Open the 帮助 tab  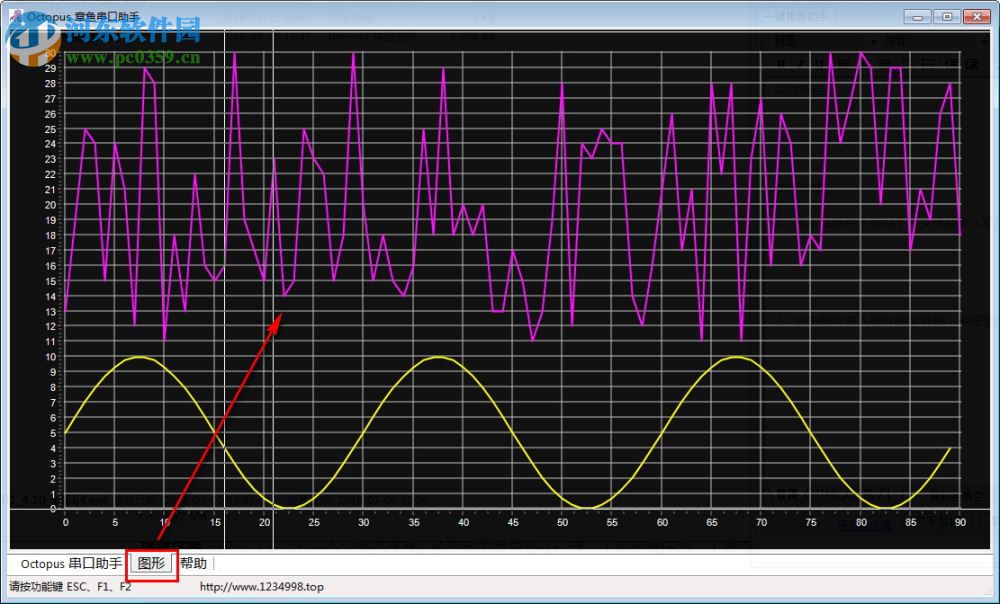click(193, 563)
